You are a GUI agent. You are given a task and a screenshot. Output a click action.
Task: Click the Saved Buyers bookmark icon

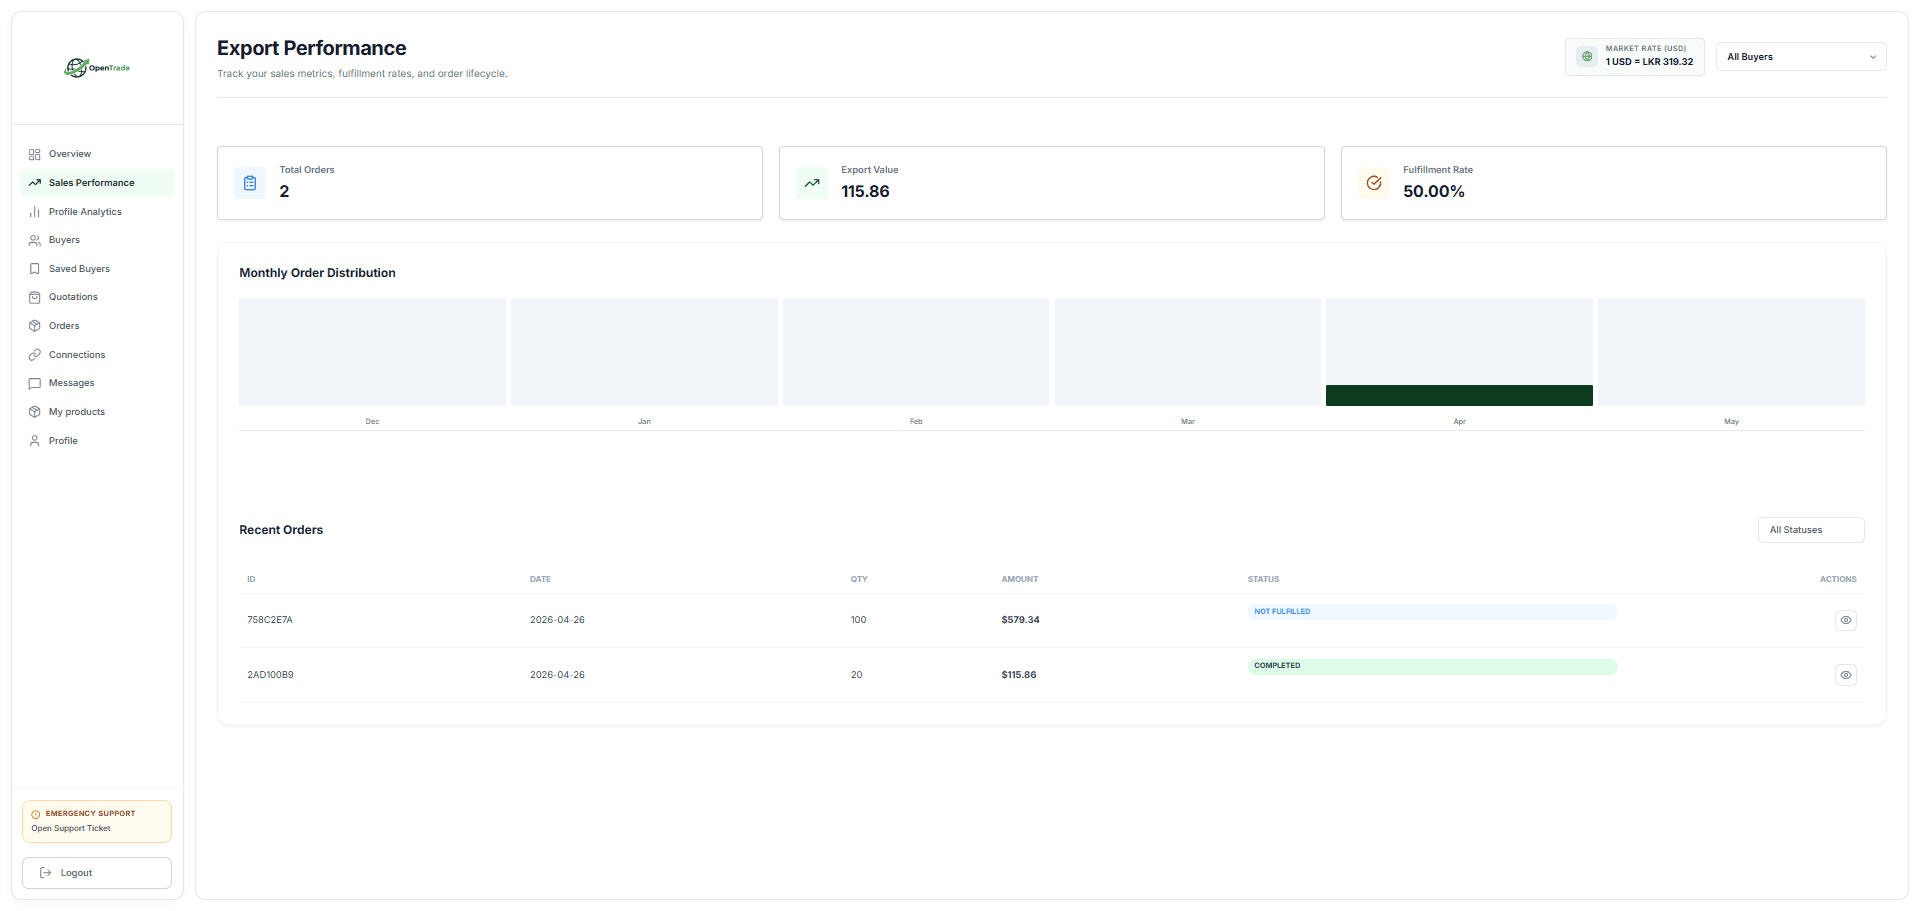point(35,269)
